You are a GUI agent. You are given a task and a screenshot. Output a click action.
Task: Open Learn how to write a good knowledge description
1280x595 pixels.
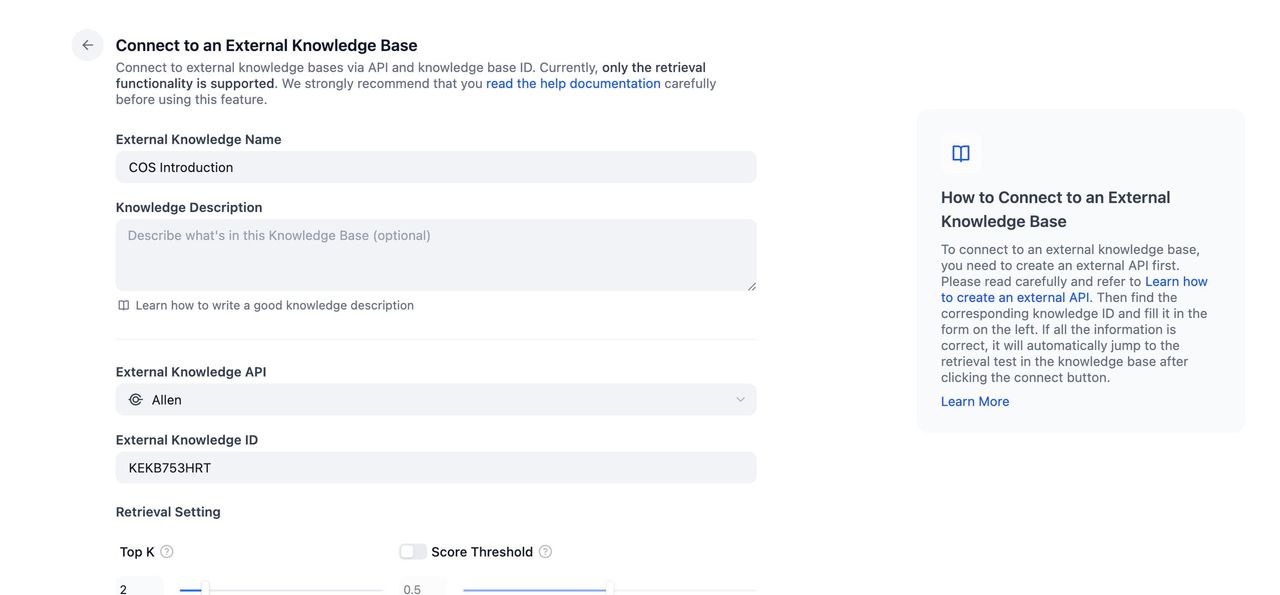274,305
